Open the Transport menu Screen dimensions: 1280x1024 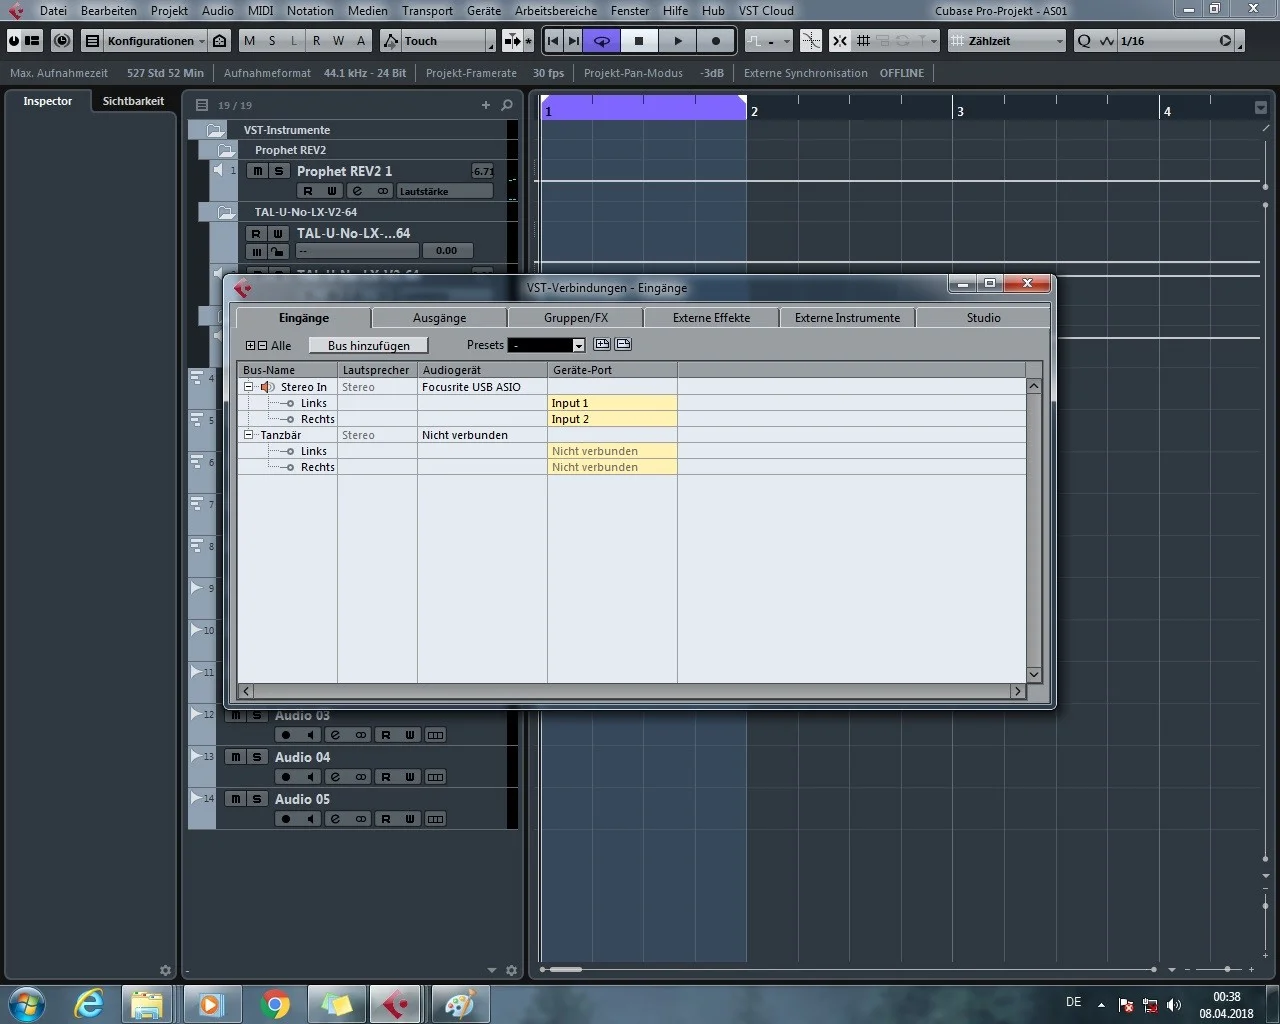[427, 11]
